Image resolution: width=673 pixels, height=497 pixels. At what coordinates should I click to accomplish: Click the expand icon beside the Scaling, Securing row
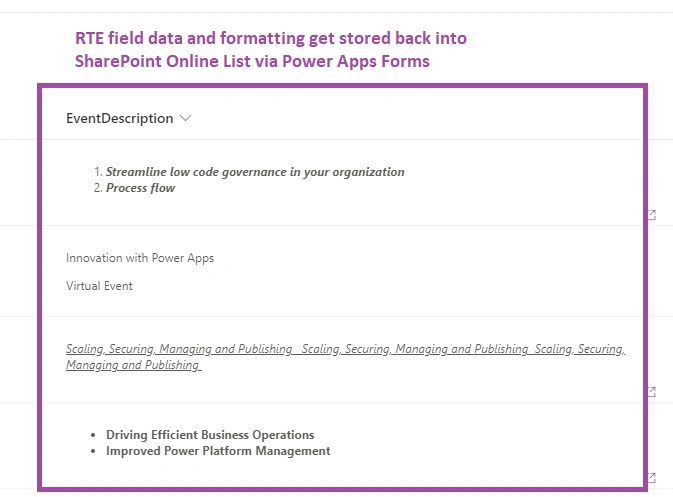pyautogui.click(x=652, y=391)
